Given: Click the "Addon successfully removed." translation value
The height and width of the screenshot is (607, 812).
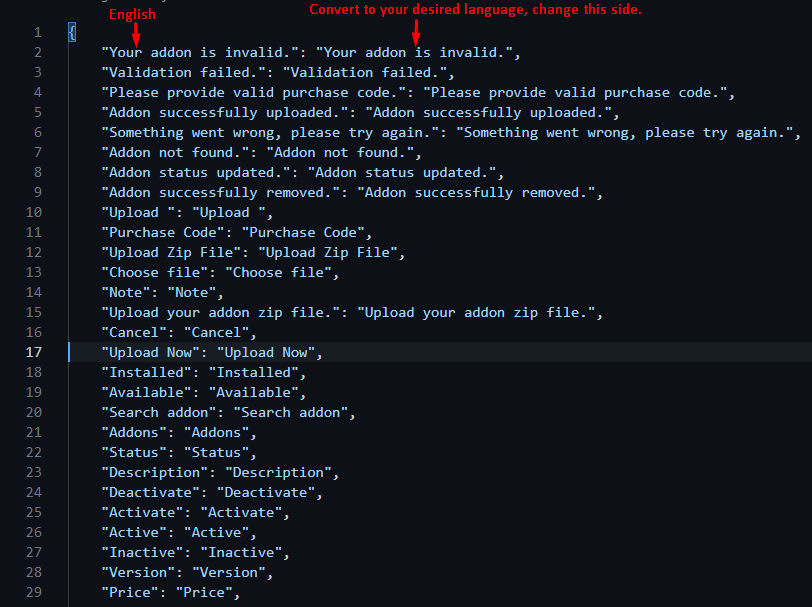Looking at the screenshot, I should [478, 192].
